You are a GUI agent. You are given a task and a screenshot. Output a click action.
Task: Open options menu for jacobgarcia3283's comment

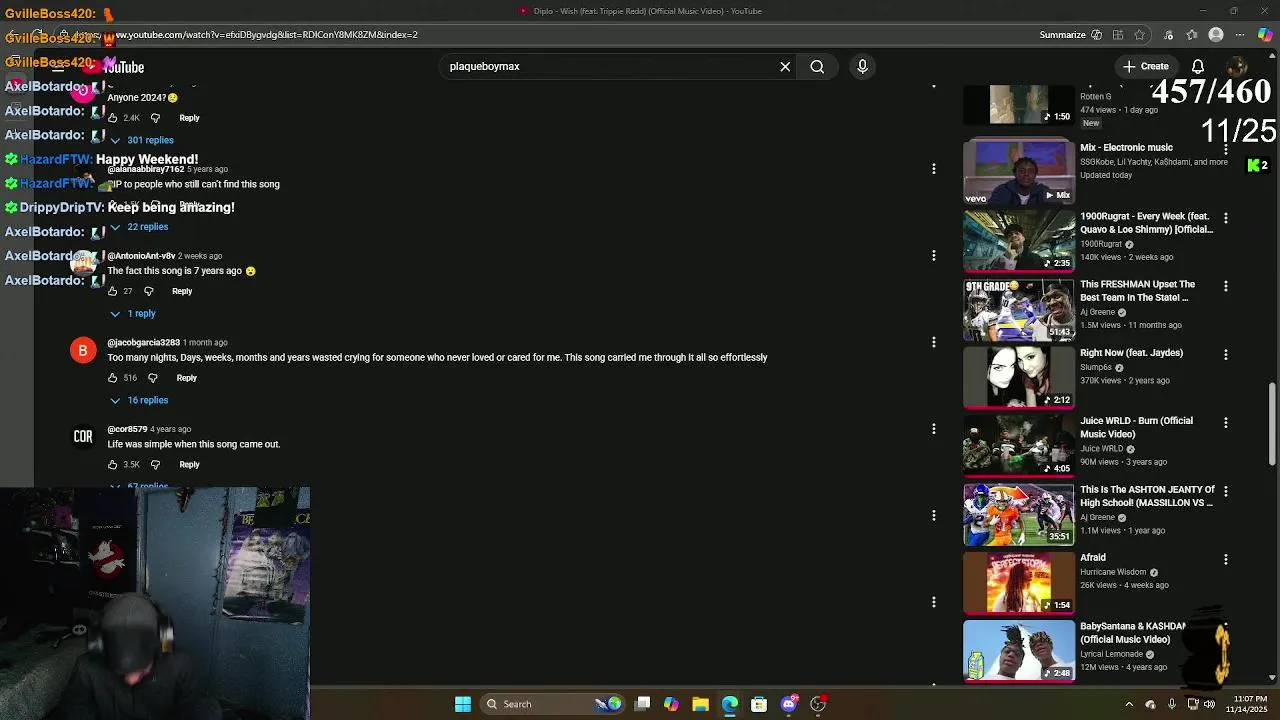click(x=933, y=342)
